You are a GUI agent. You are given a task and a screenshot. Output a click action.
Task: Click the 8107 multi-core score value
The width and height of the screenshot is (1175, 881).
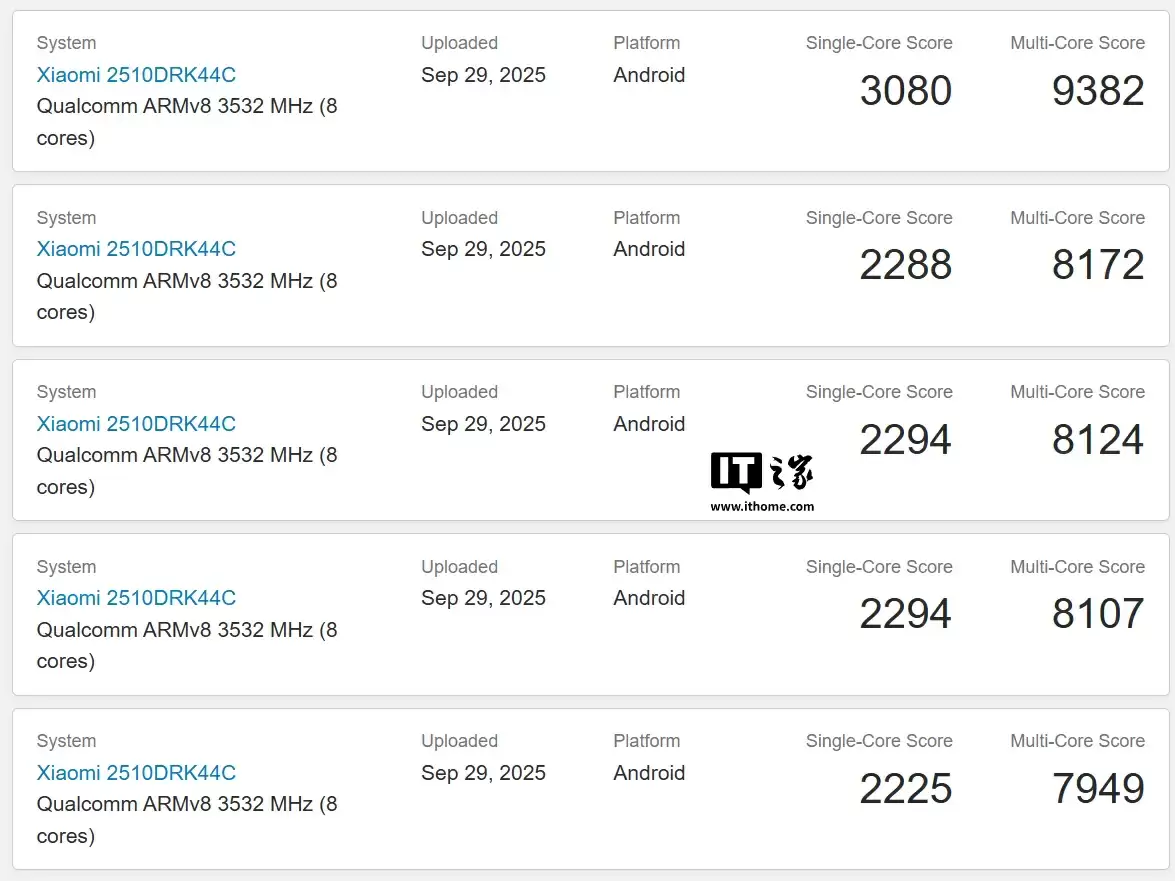1097,614
